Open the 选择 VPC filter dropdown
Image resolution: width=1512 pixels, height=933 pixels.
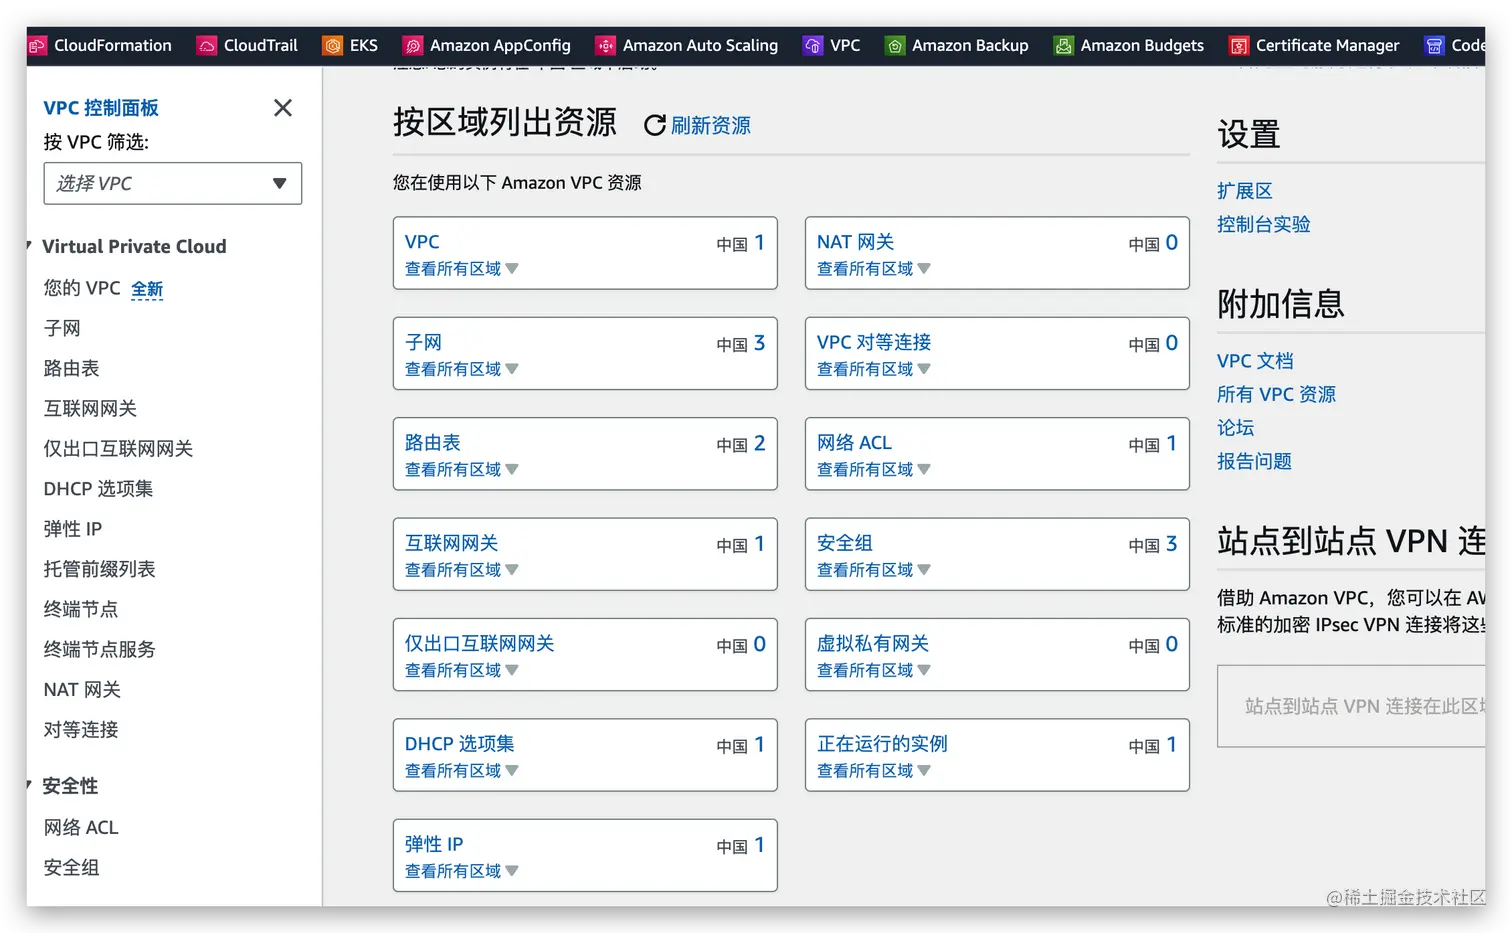coord(173,183)
